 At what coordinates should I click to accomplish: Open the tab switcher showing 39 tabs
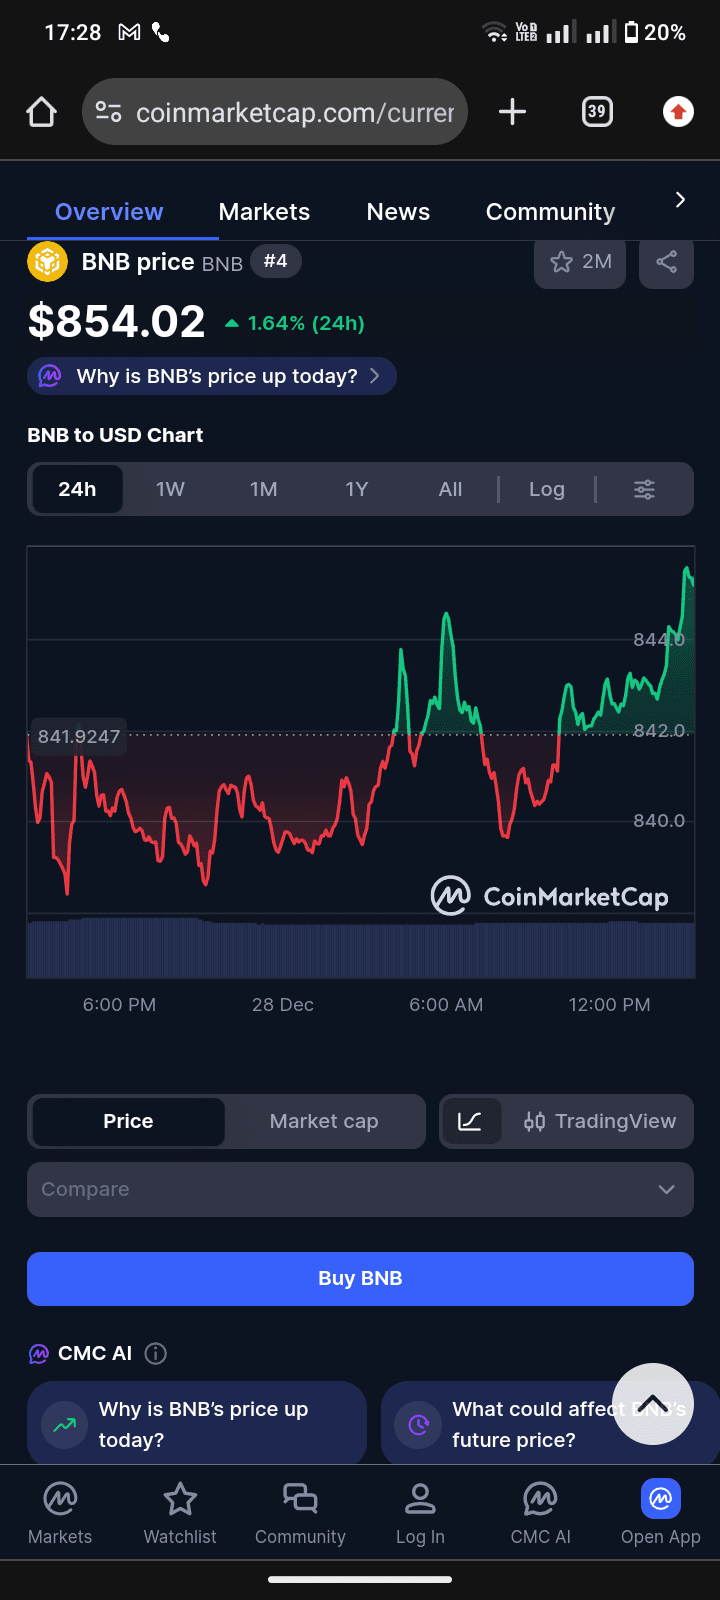click(597, 112)
